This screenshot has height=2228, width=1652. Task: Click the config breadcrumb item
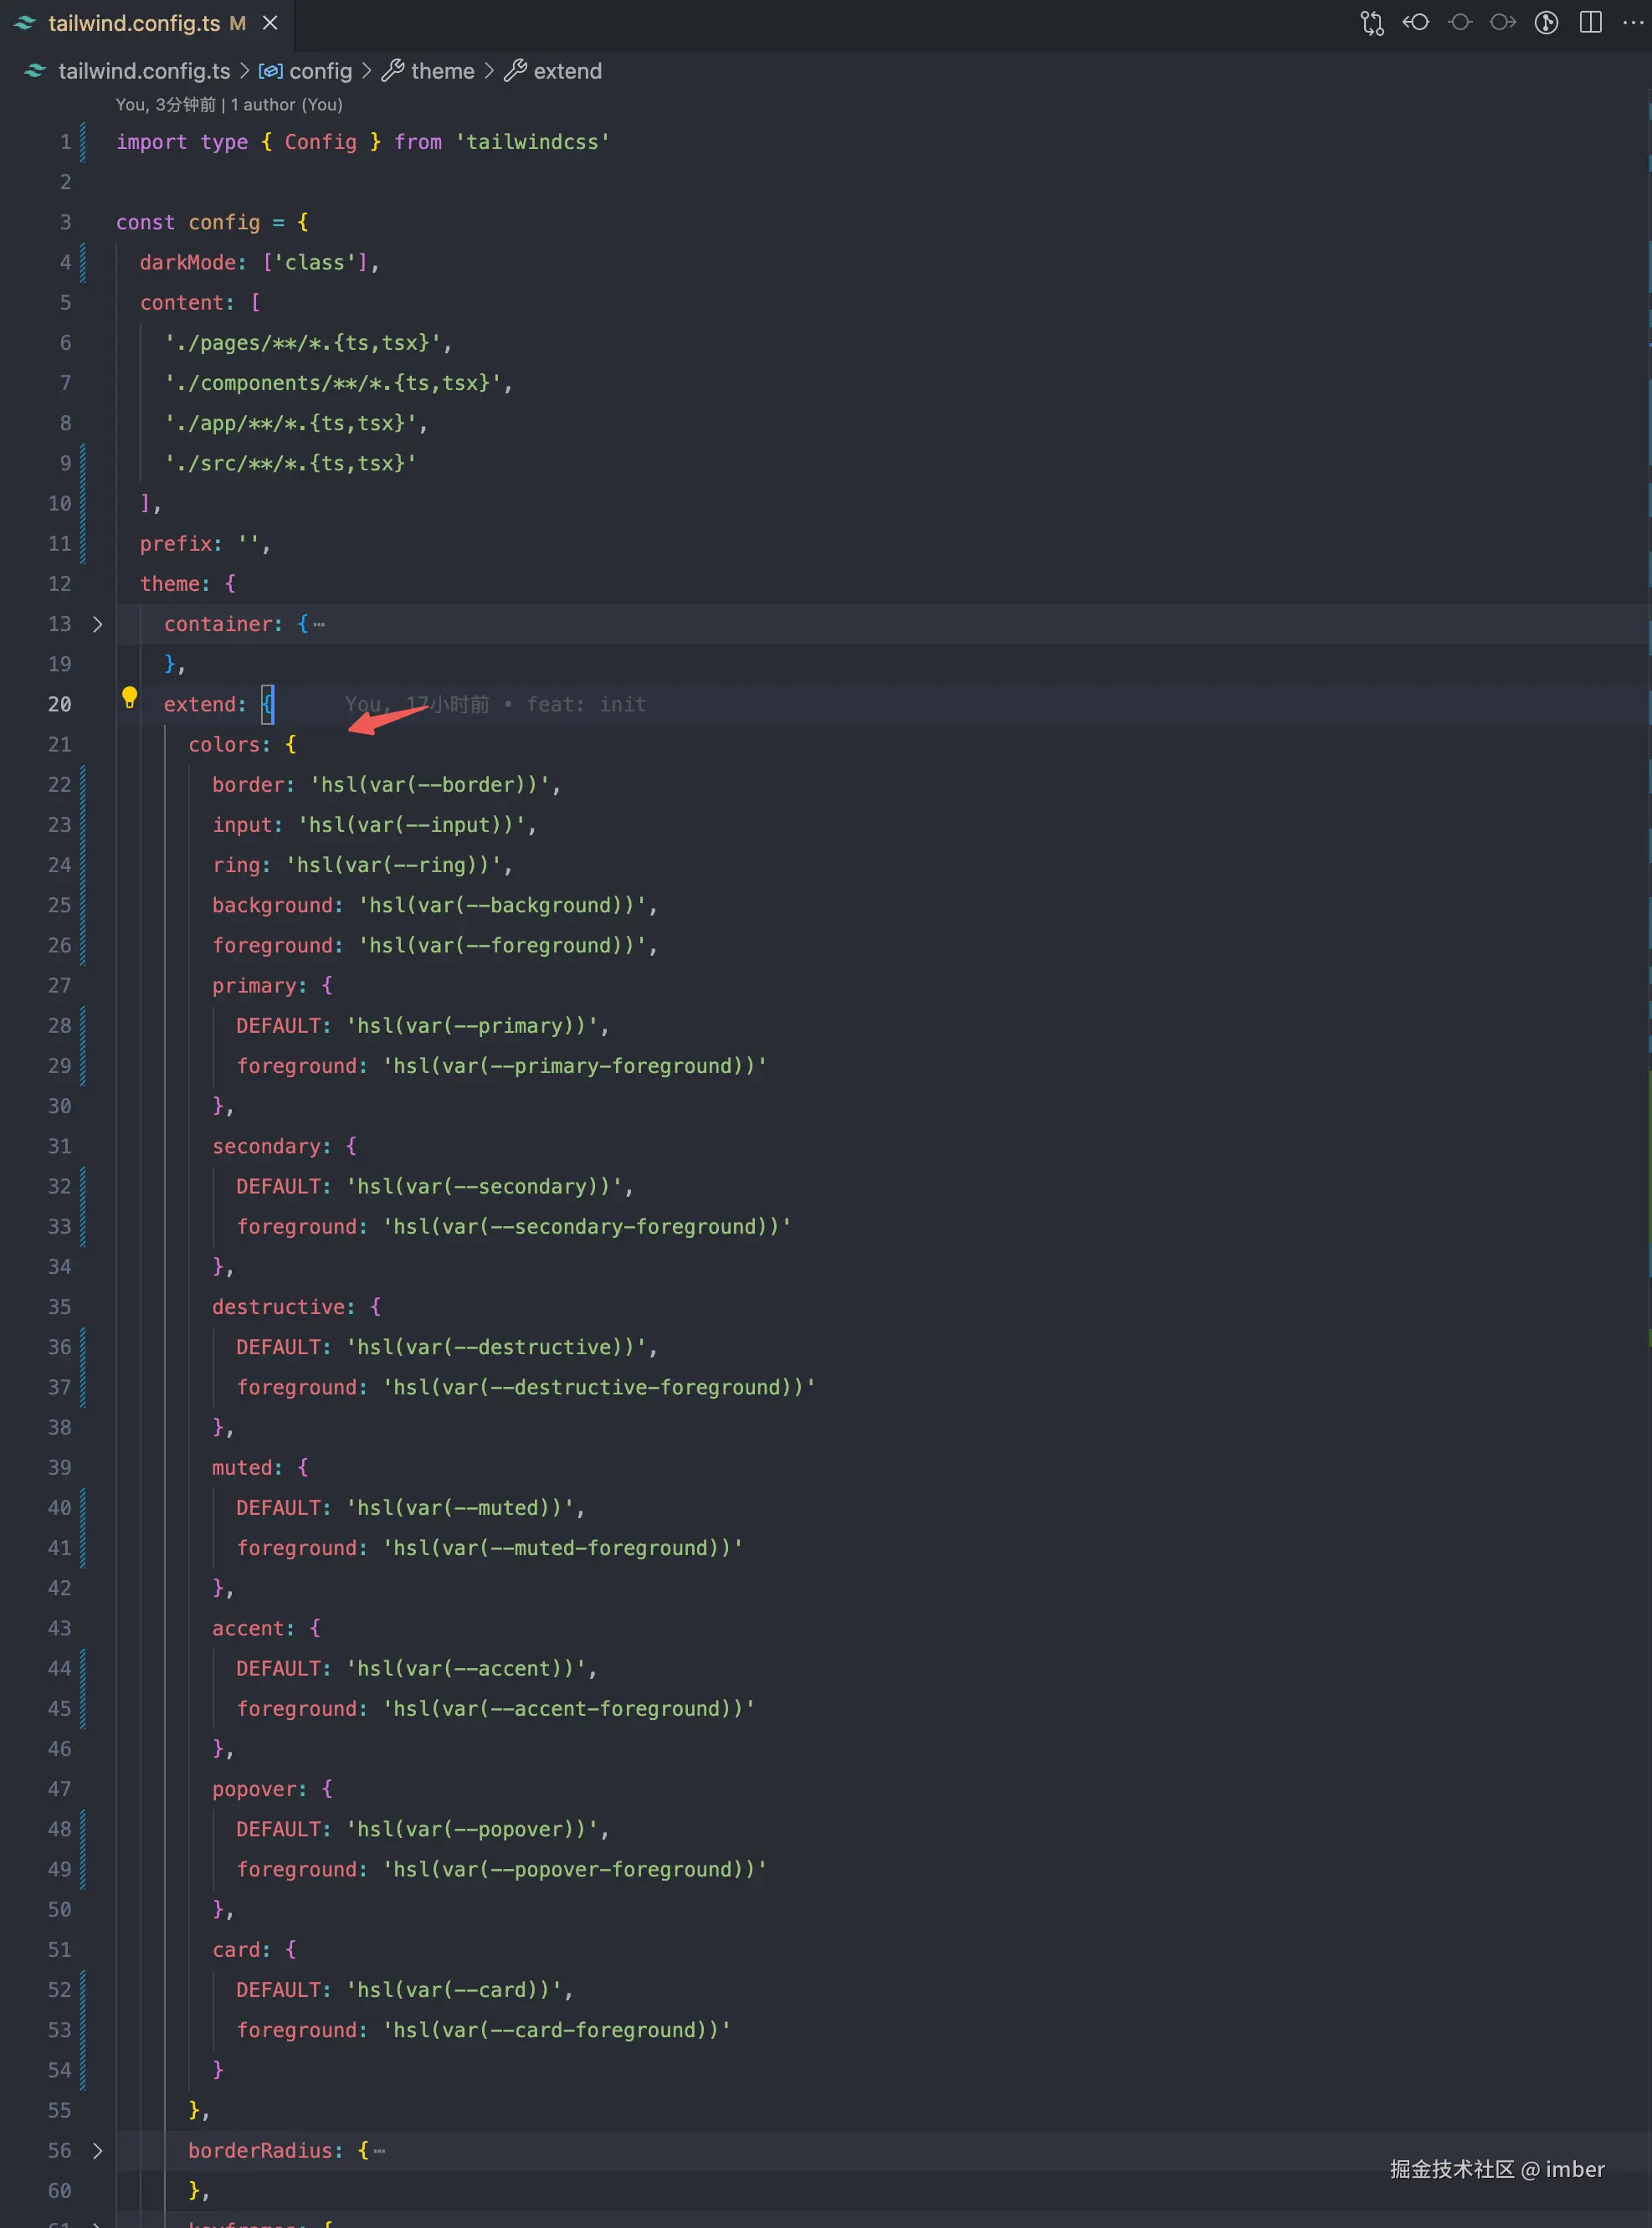319,71
